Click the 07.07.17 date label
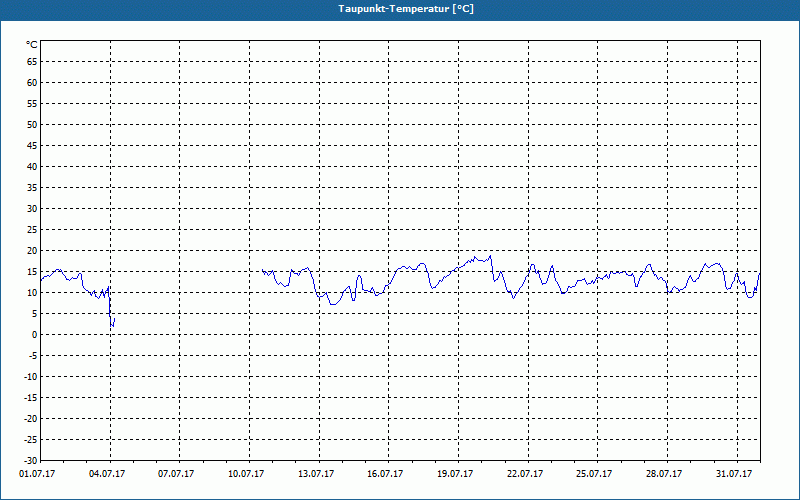Image resolution: width=800 pixels, height=500 pixels. click(176, 474)
